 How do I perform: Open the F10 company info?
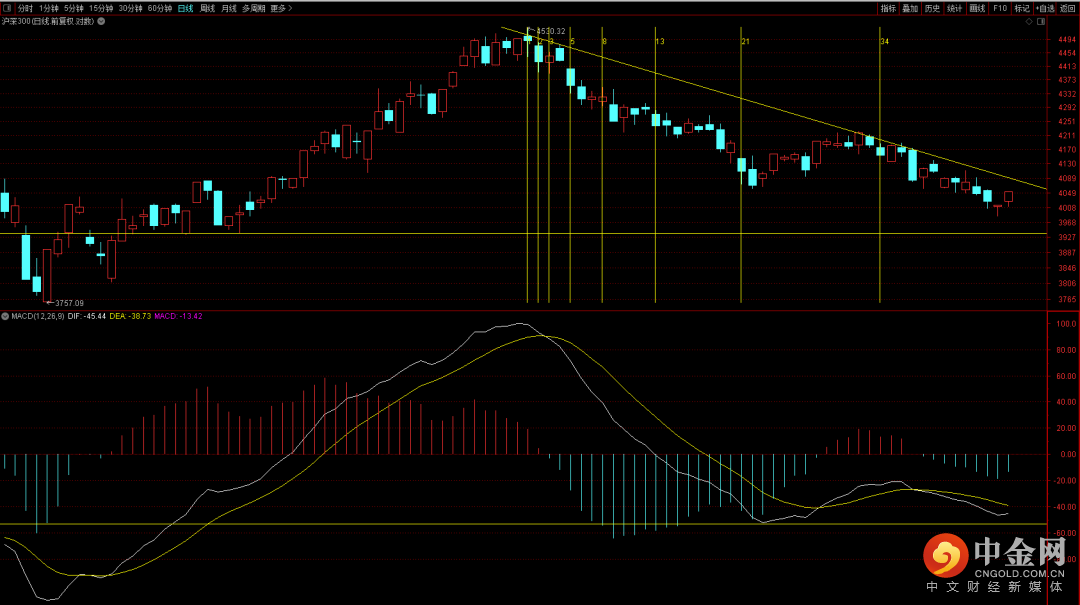pos(1000,8)
